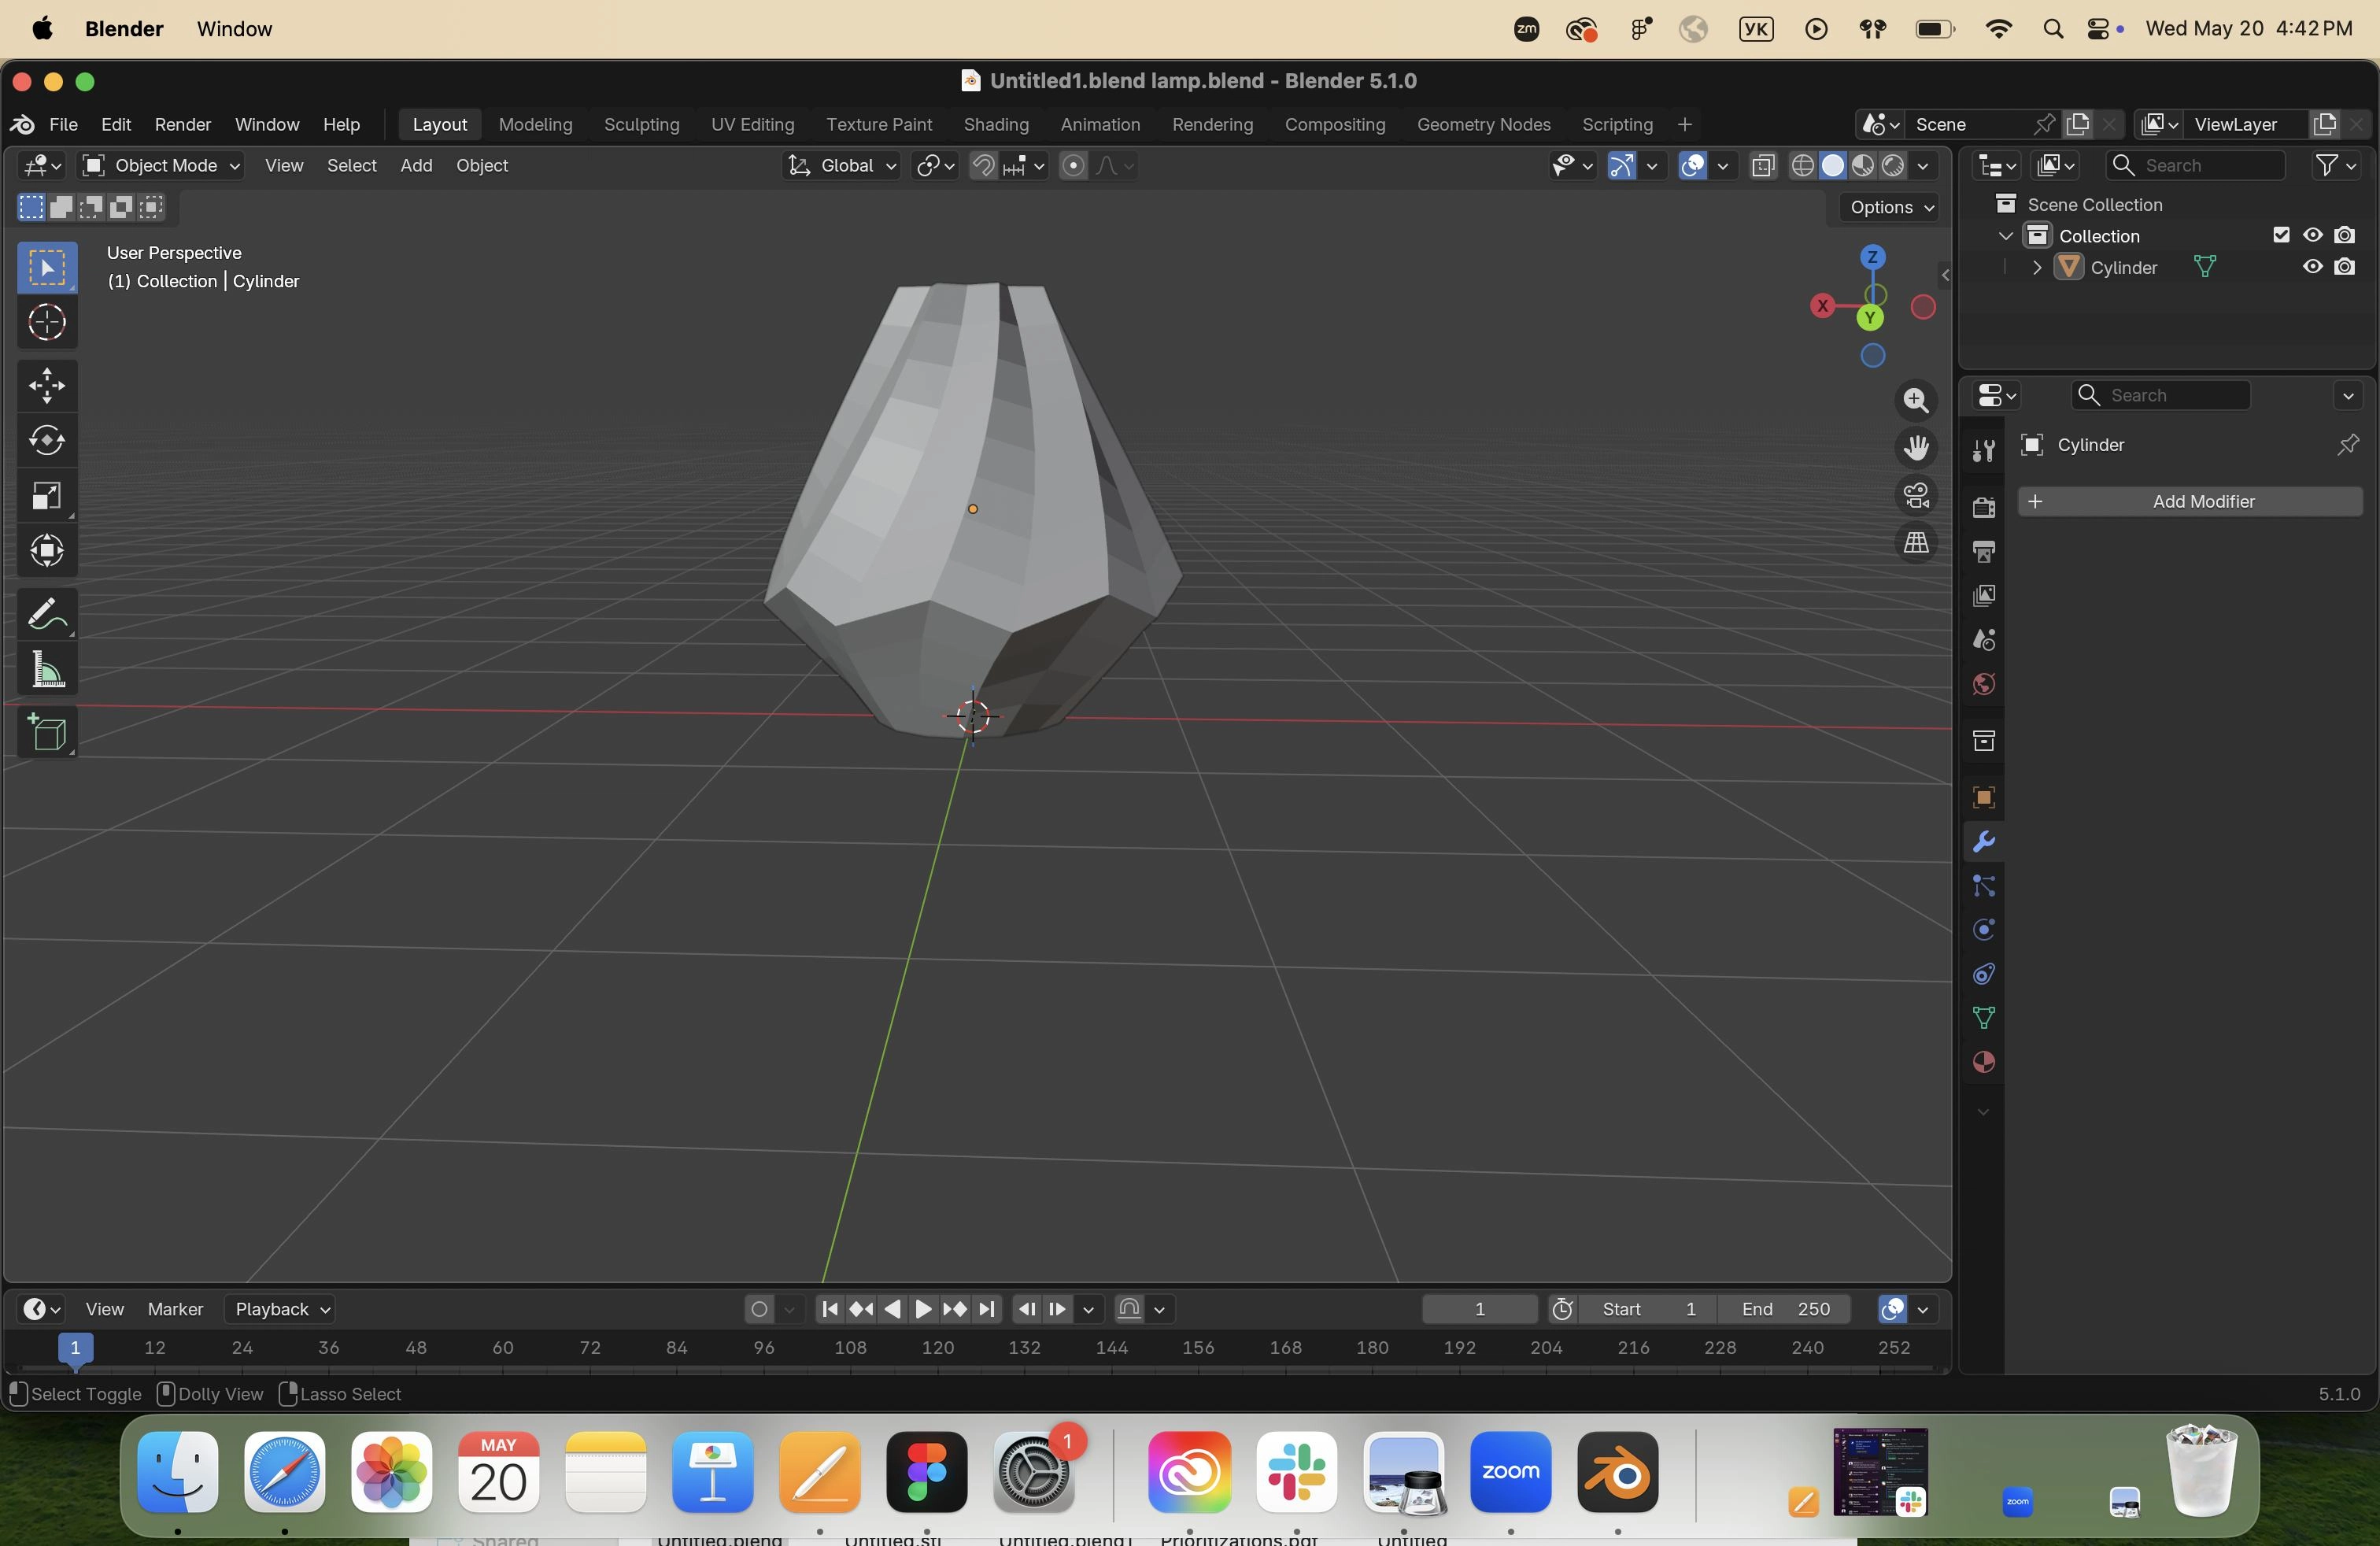Switch to the Shading workspace tab
This screenshot has height=1546, width=2380.
[x=996, y=125]
